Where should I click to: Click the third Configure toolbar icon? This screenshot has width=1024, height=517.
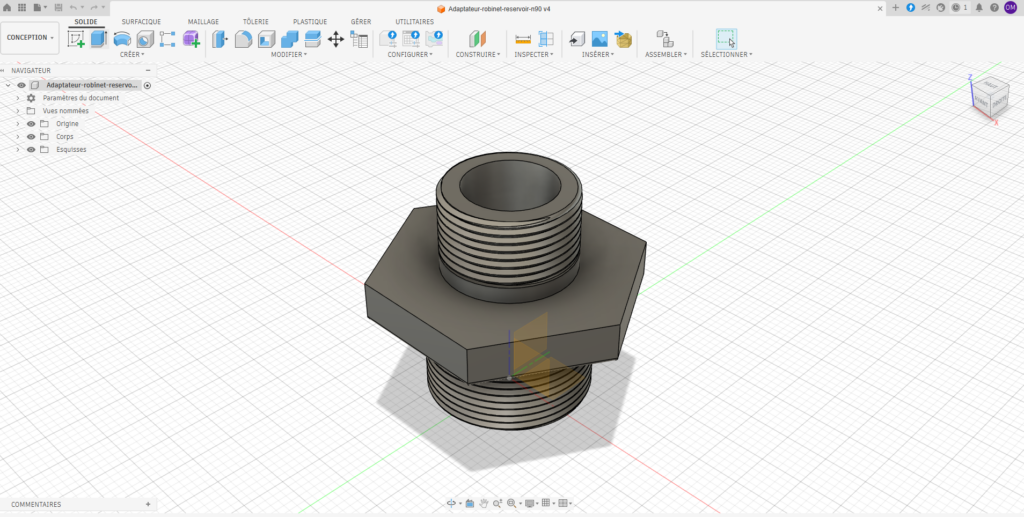434,39
